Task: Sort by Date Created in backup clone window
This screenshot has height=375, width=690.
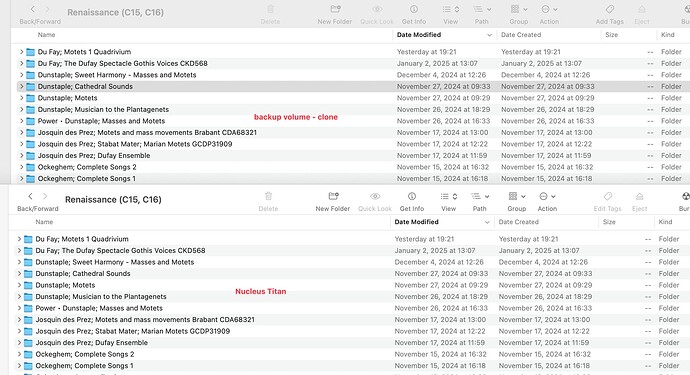Action: click(521, 35)
